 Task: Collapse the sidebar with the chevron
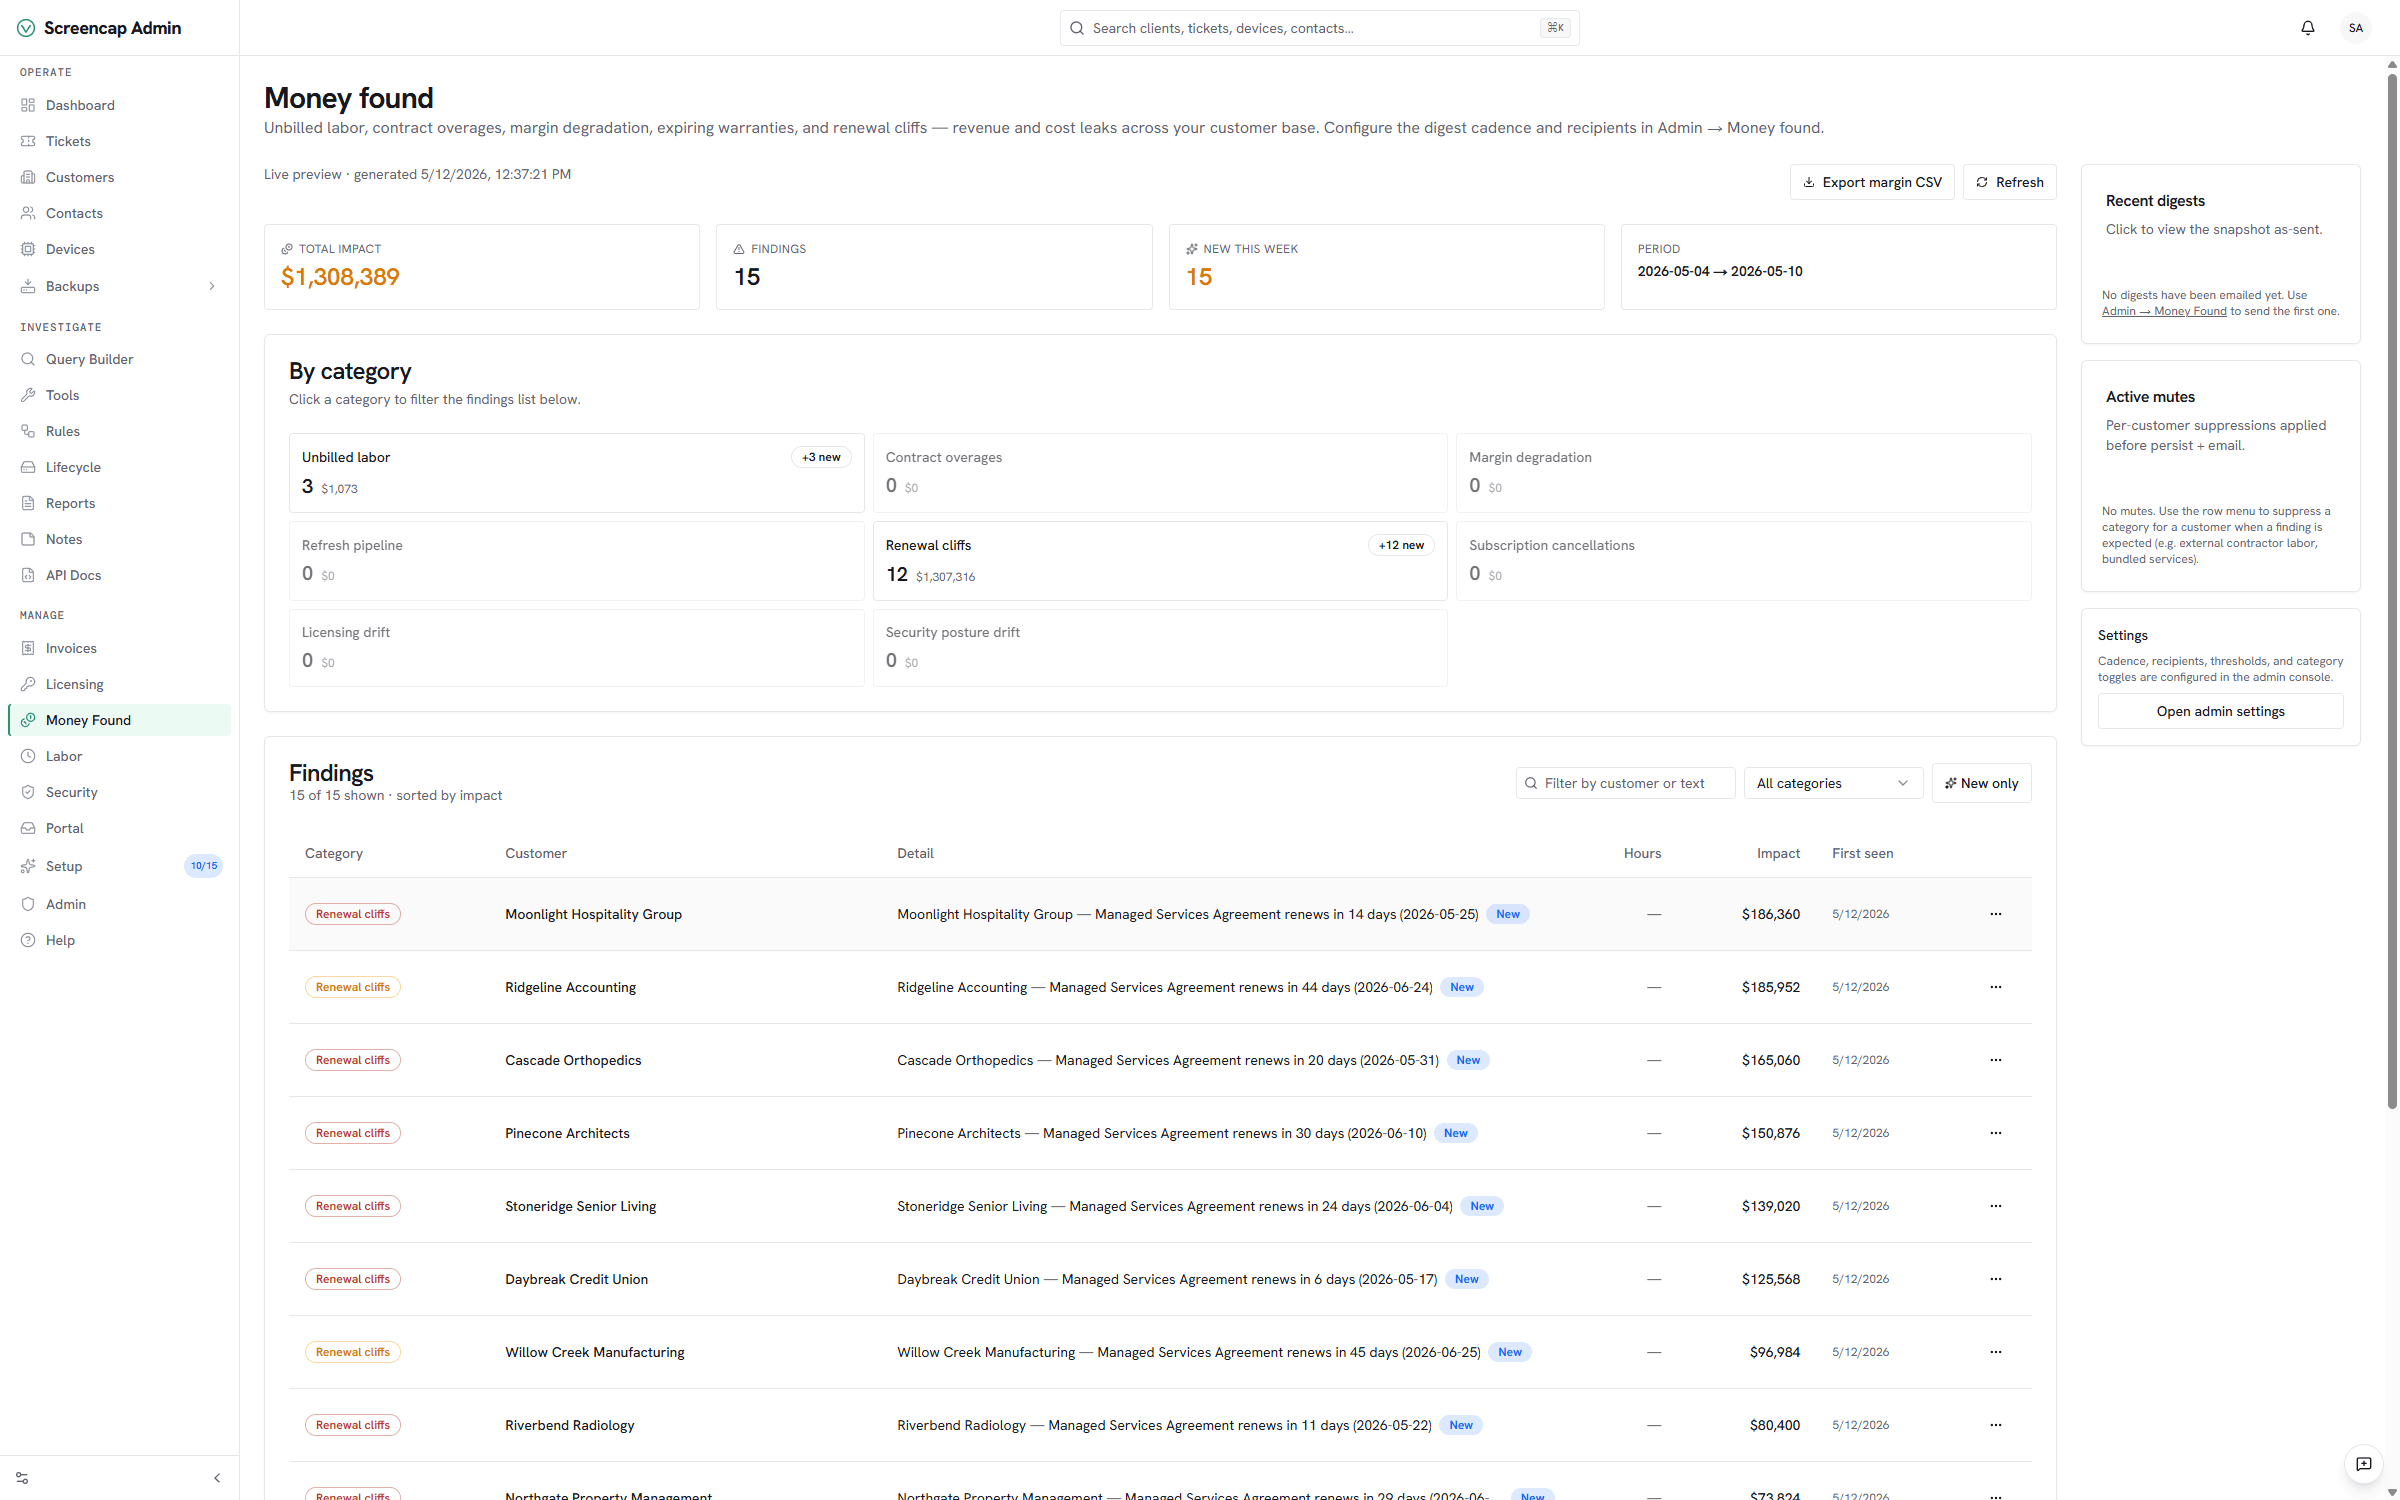pyautogui.click(x=217, y=1478)
